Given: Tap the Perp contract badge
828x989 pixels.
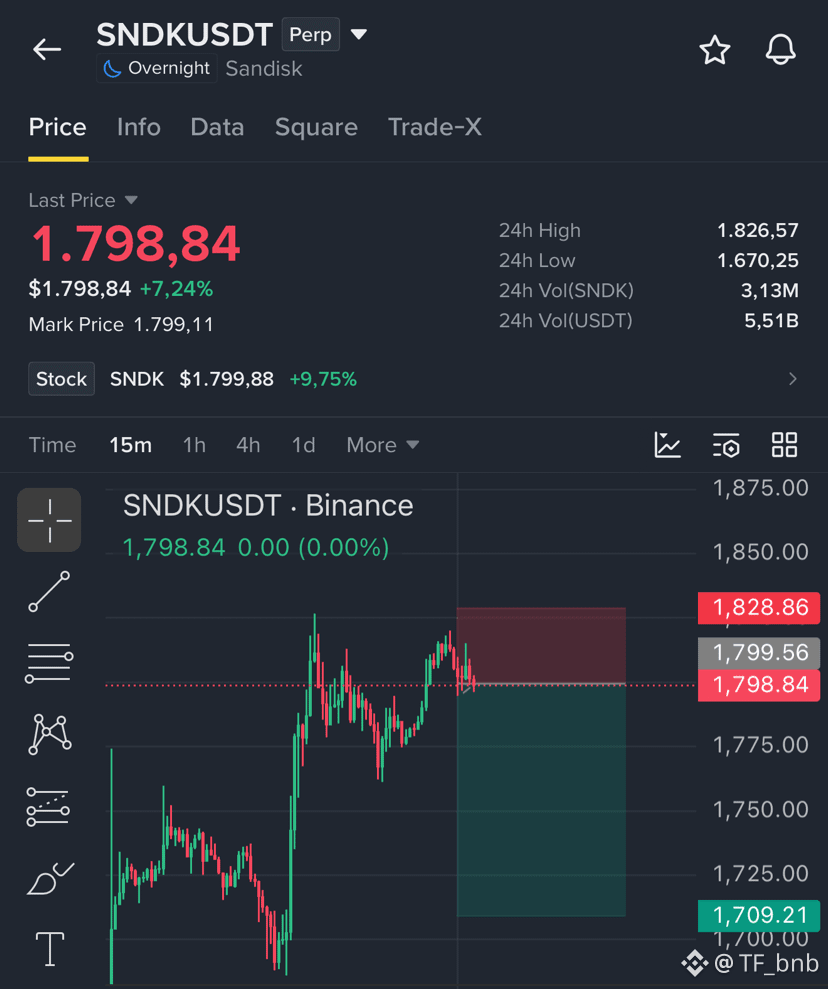Looking at the screenshot, I should pyautogui.click(x=310, y=35).
